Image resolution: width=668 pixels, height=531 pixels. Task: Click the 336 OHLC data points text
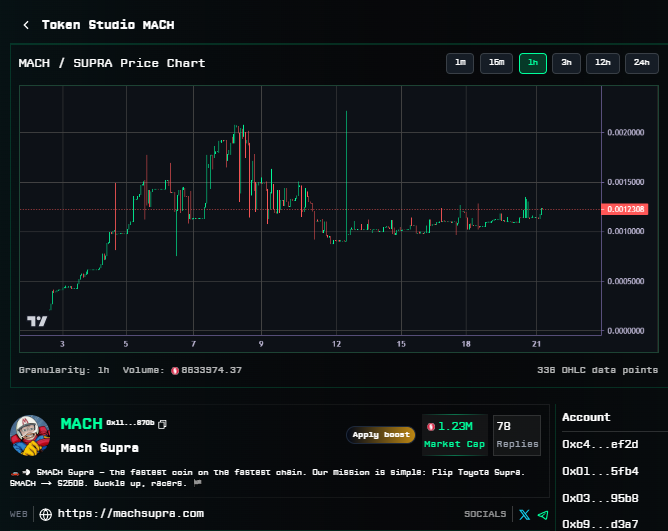pos(597,370)
